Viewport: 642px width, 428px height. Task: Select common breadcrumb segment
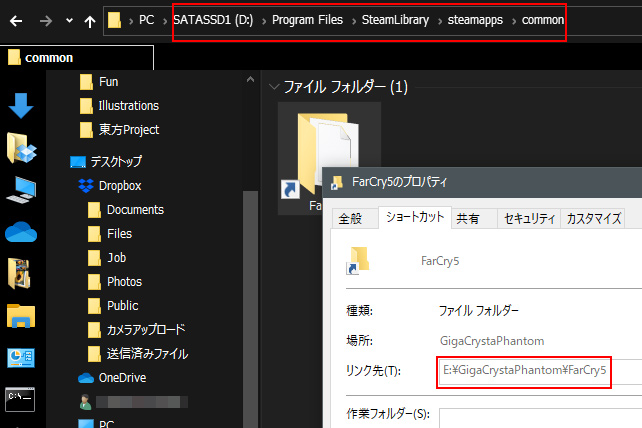(x=543, y=20)
